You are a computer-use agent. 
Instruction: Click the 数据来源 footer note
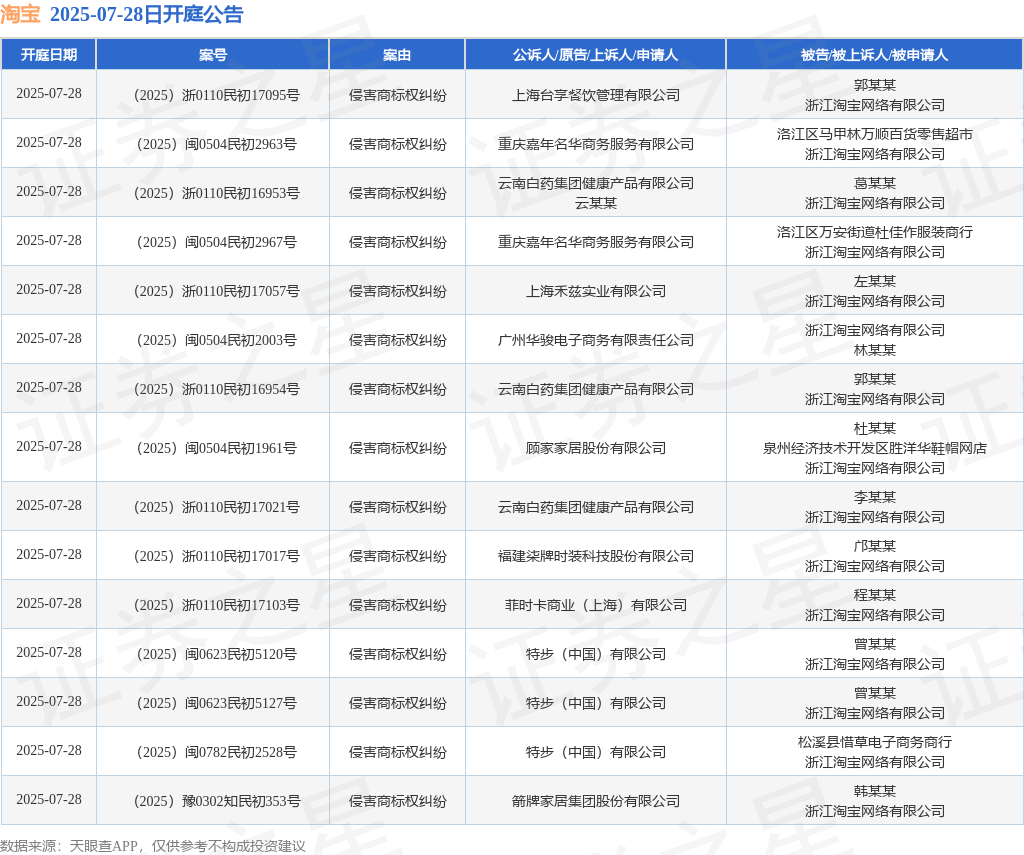[153, 846]
